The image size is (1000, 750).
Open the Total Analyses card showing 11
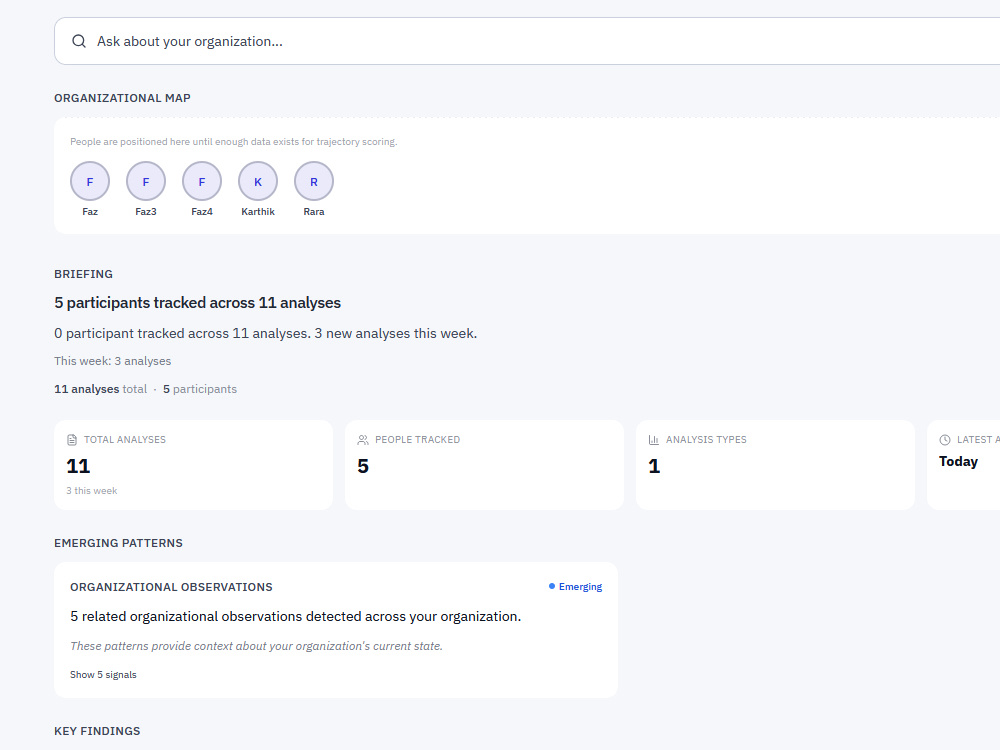pos(193,465)
